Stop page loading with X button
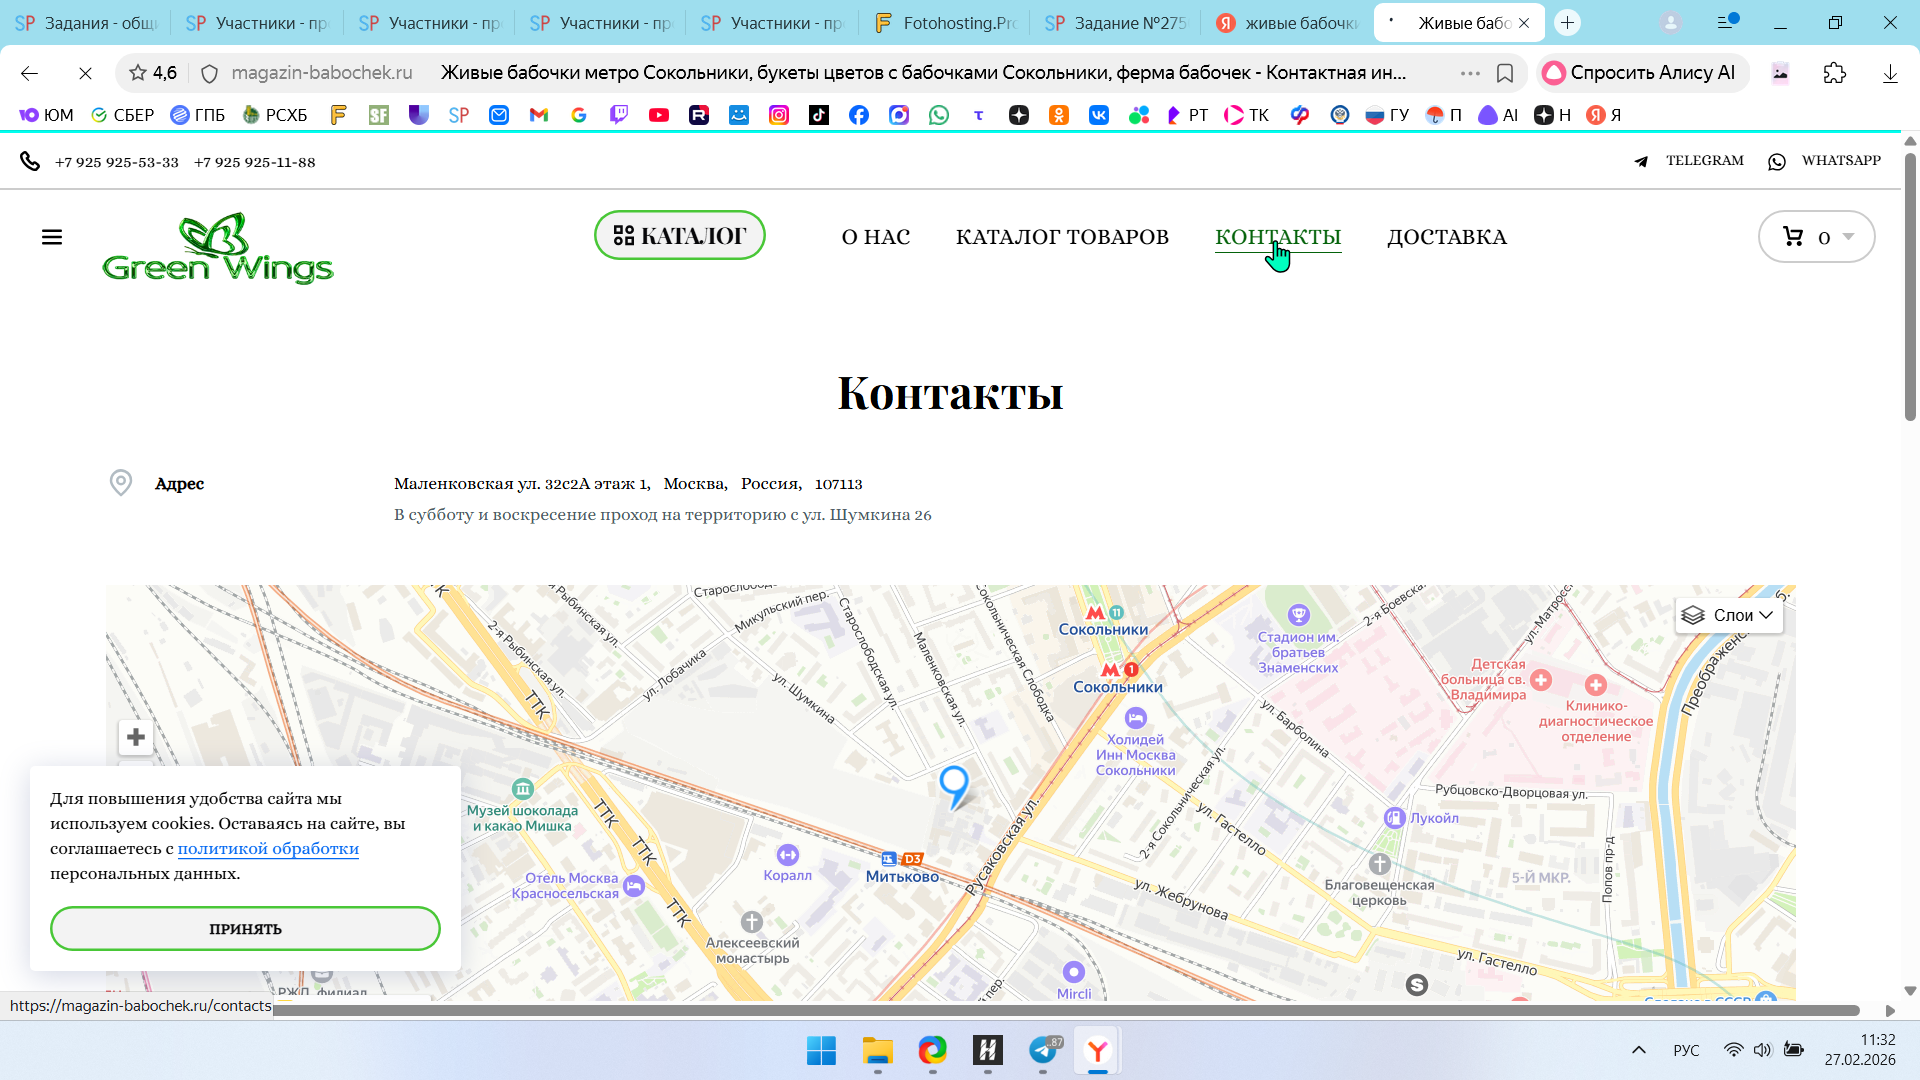The width and height of the screenshot is (1920, 1080). [85, 73]
